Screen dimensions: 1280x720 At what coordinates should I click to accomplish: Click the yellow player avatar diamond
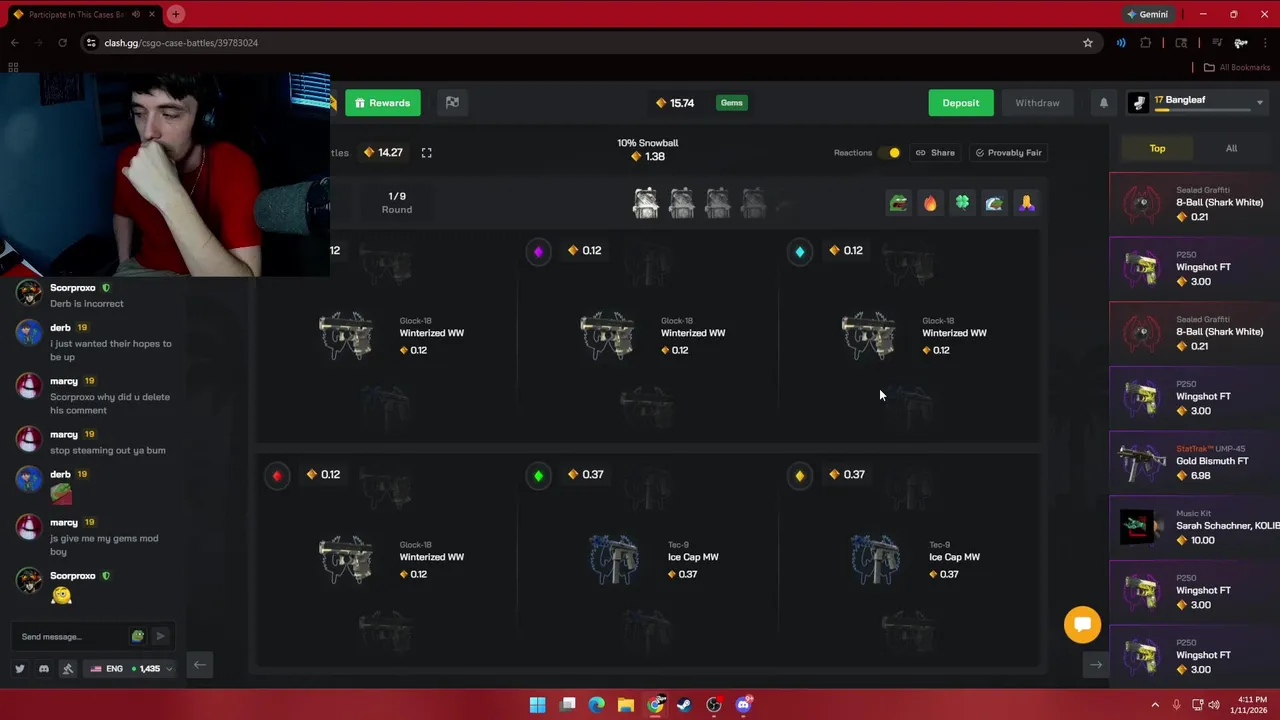[x=799, y=475]
